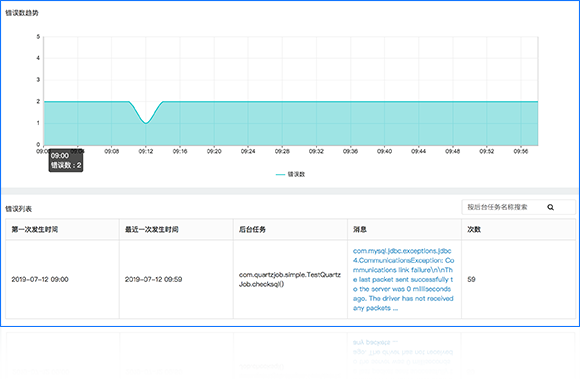Click the chart dip at 09:12

pos(146,123)
